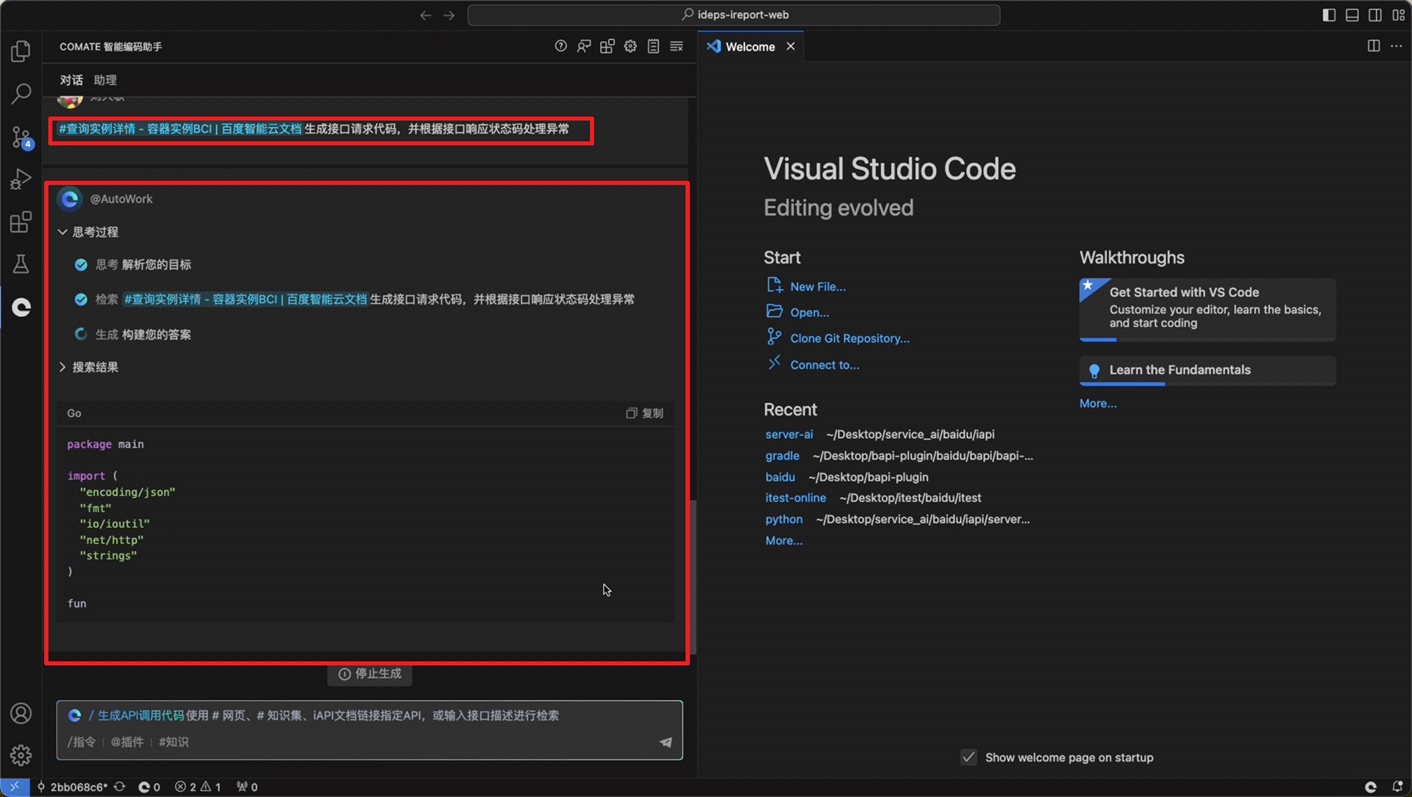This screenshot has width=1412, height=797.
Task: Open recent project itest-online
Action: 796,498
